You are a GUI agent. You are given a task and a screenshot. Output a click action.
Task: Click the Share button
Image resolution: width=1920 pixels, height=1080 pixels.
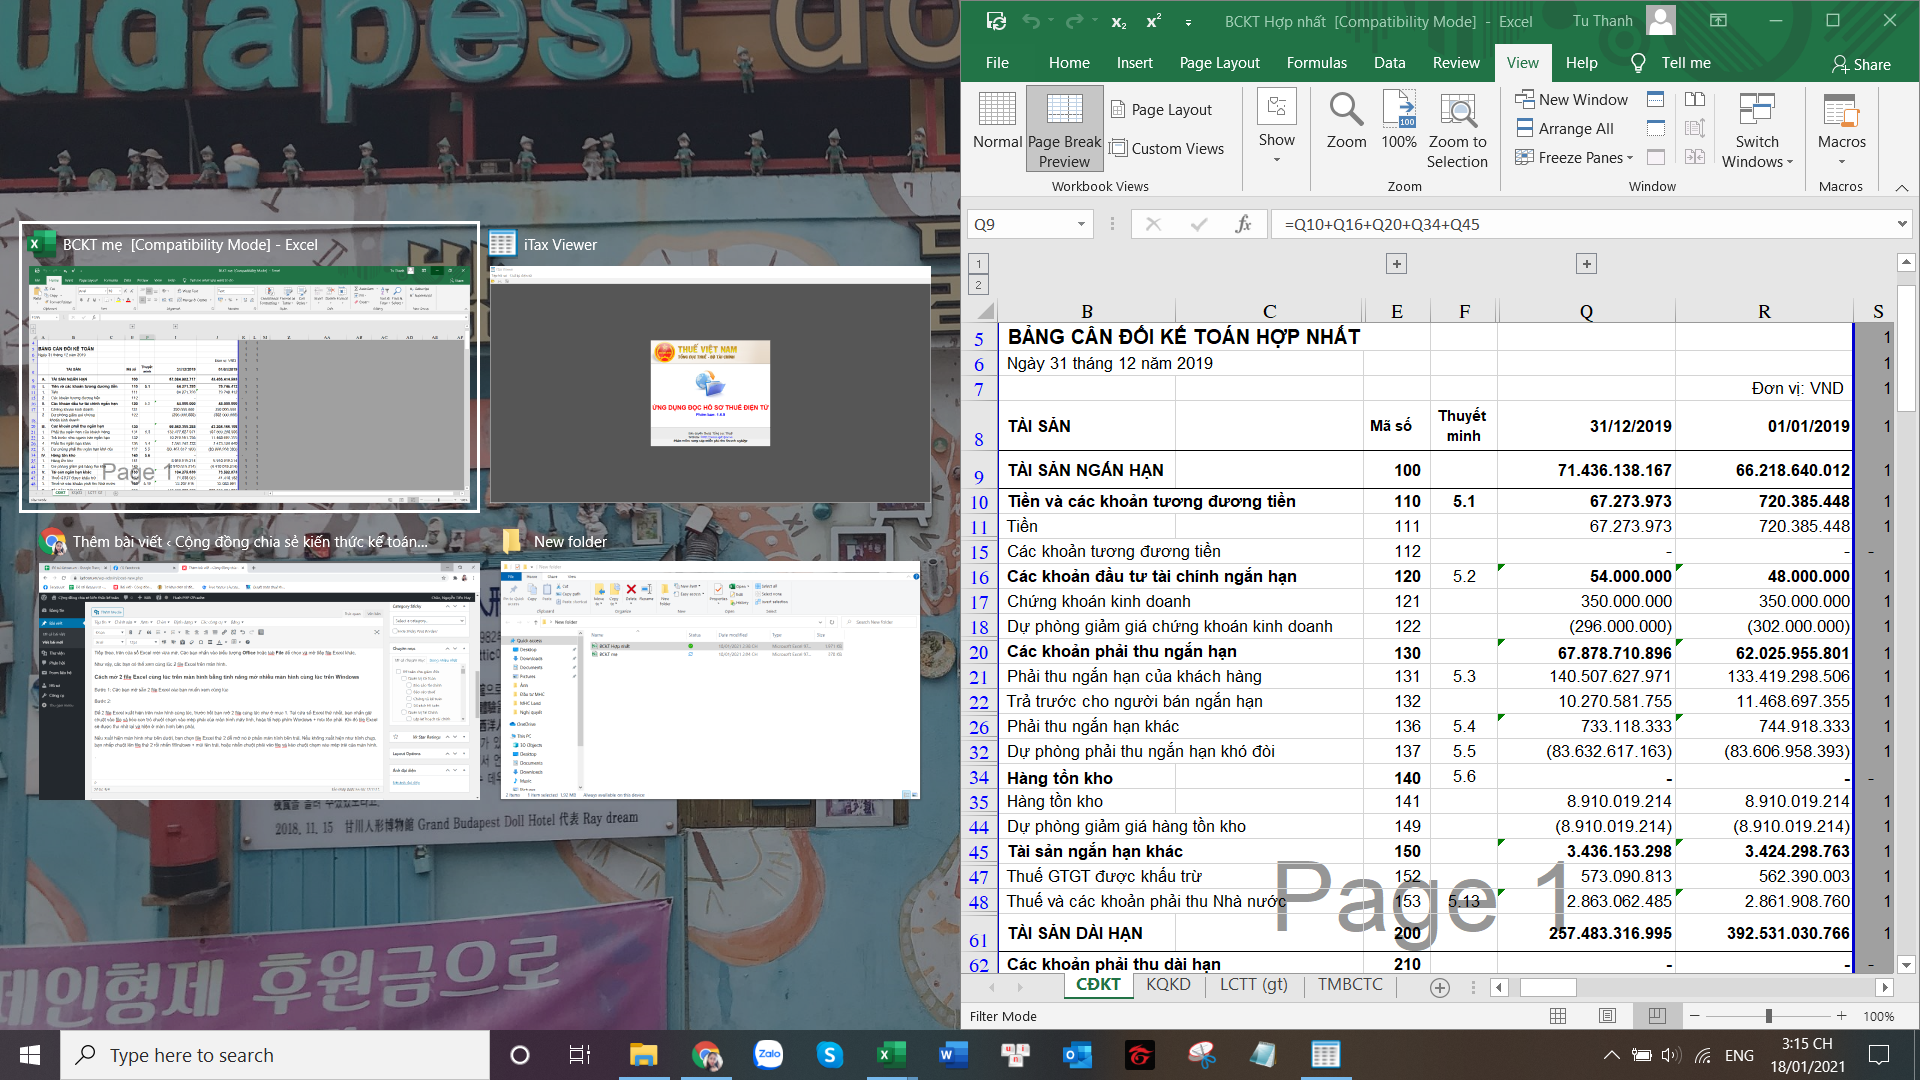coord(1861,64)
